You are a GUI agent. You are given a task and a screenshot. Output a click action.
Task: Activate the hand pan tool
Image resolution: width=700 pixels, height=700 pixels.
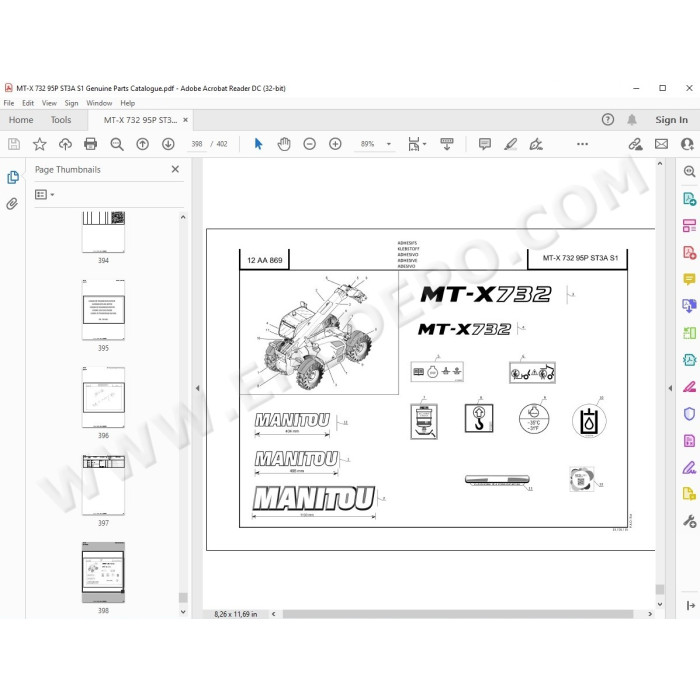click(x=284, y=144)
